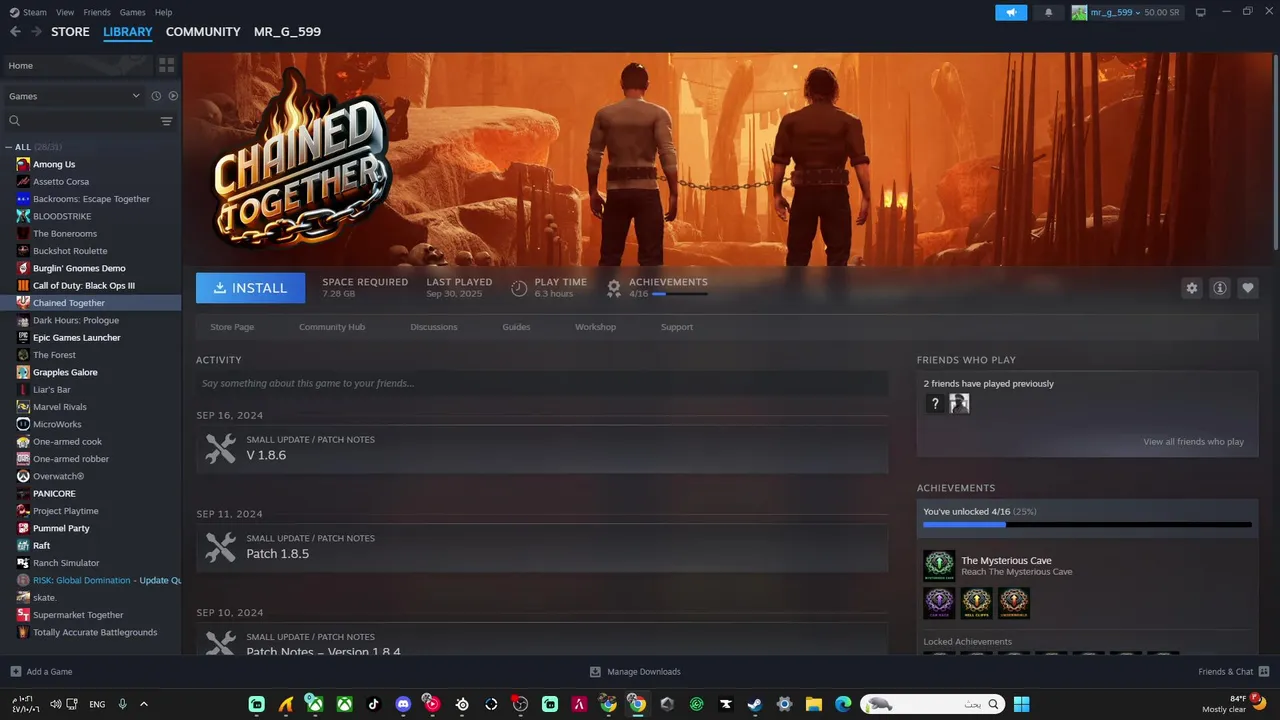Open Windows Start button
Viewport: 1280px width, 720px height.
[1021, 704]
